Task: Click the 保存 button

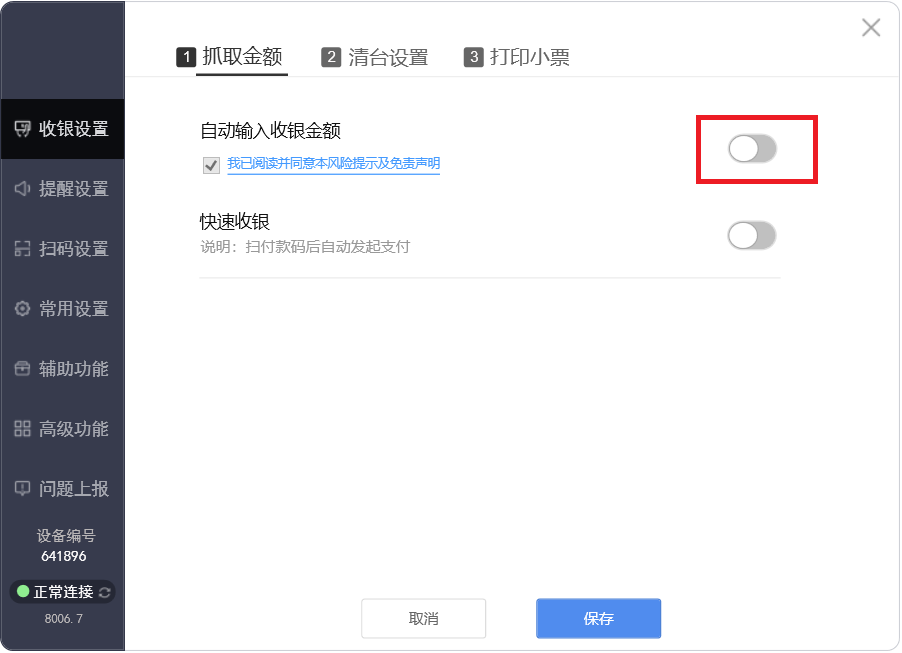Action: (598, 619)
